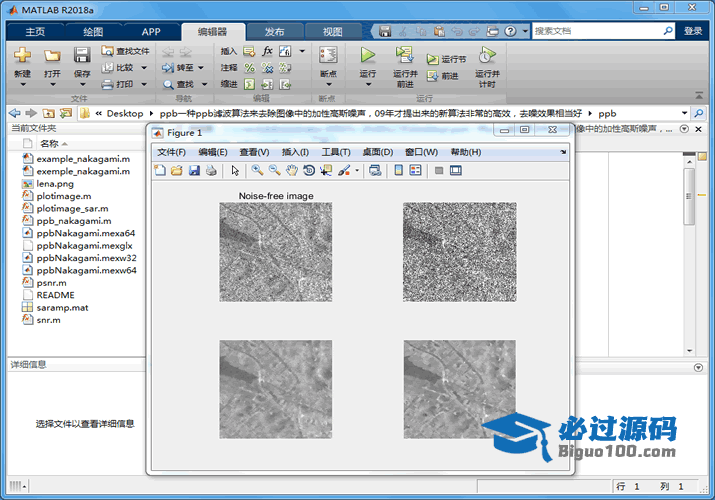Image resolution: width=715 pixels, height=500 pixels.
Task: Click the Save (保存) floppy icon
Action: [x=82, y=55]
